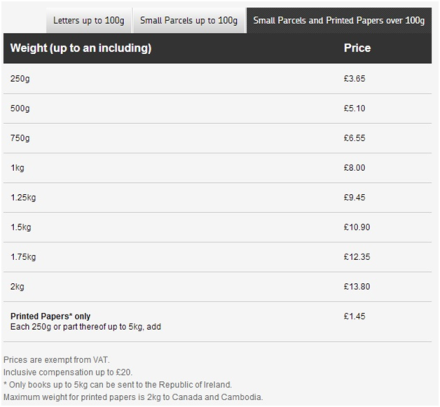Screen dimensions: 440x407
Task: Click the Printed Papers only heading
Action: coord(50,316)
